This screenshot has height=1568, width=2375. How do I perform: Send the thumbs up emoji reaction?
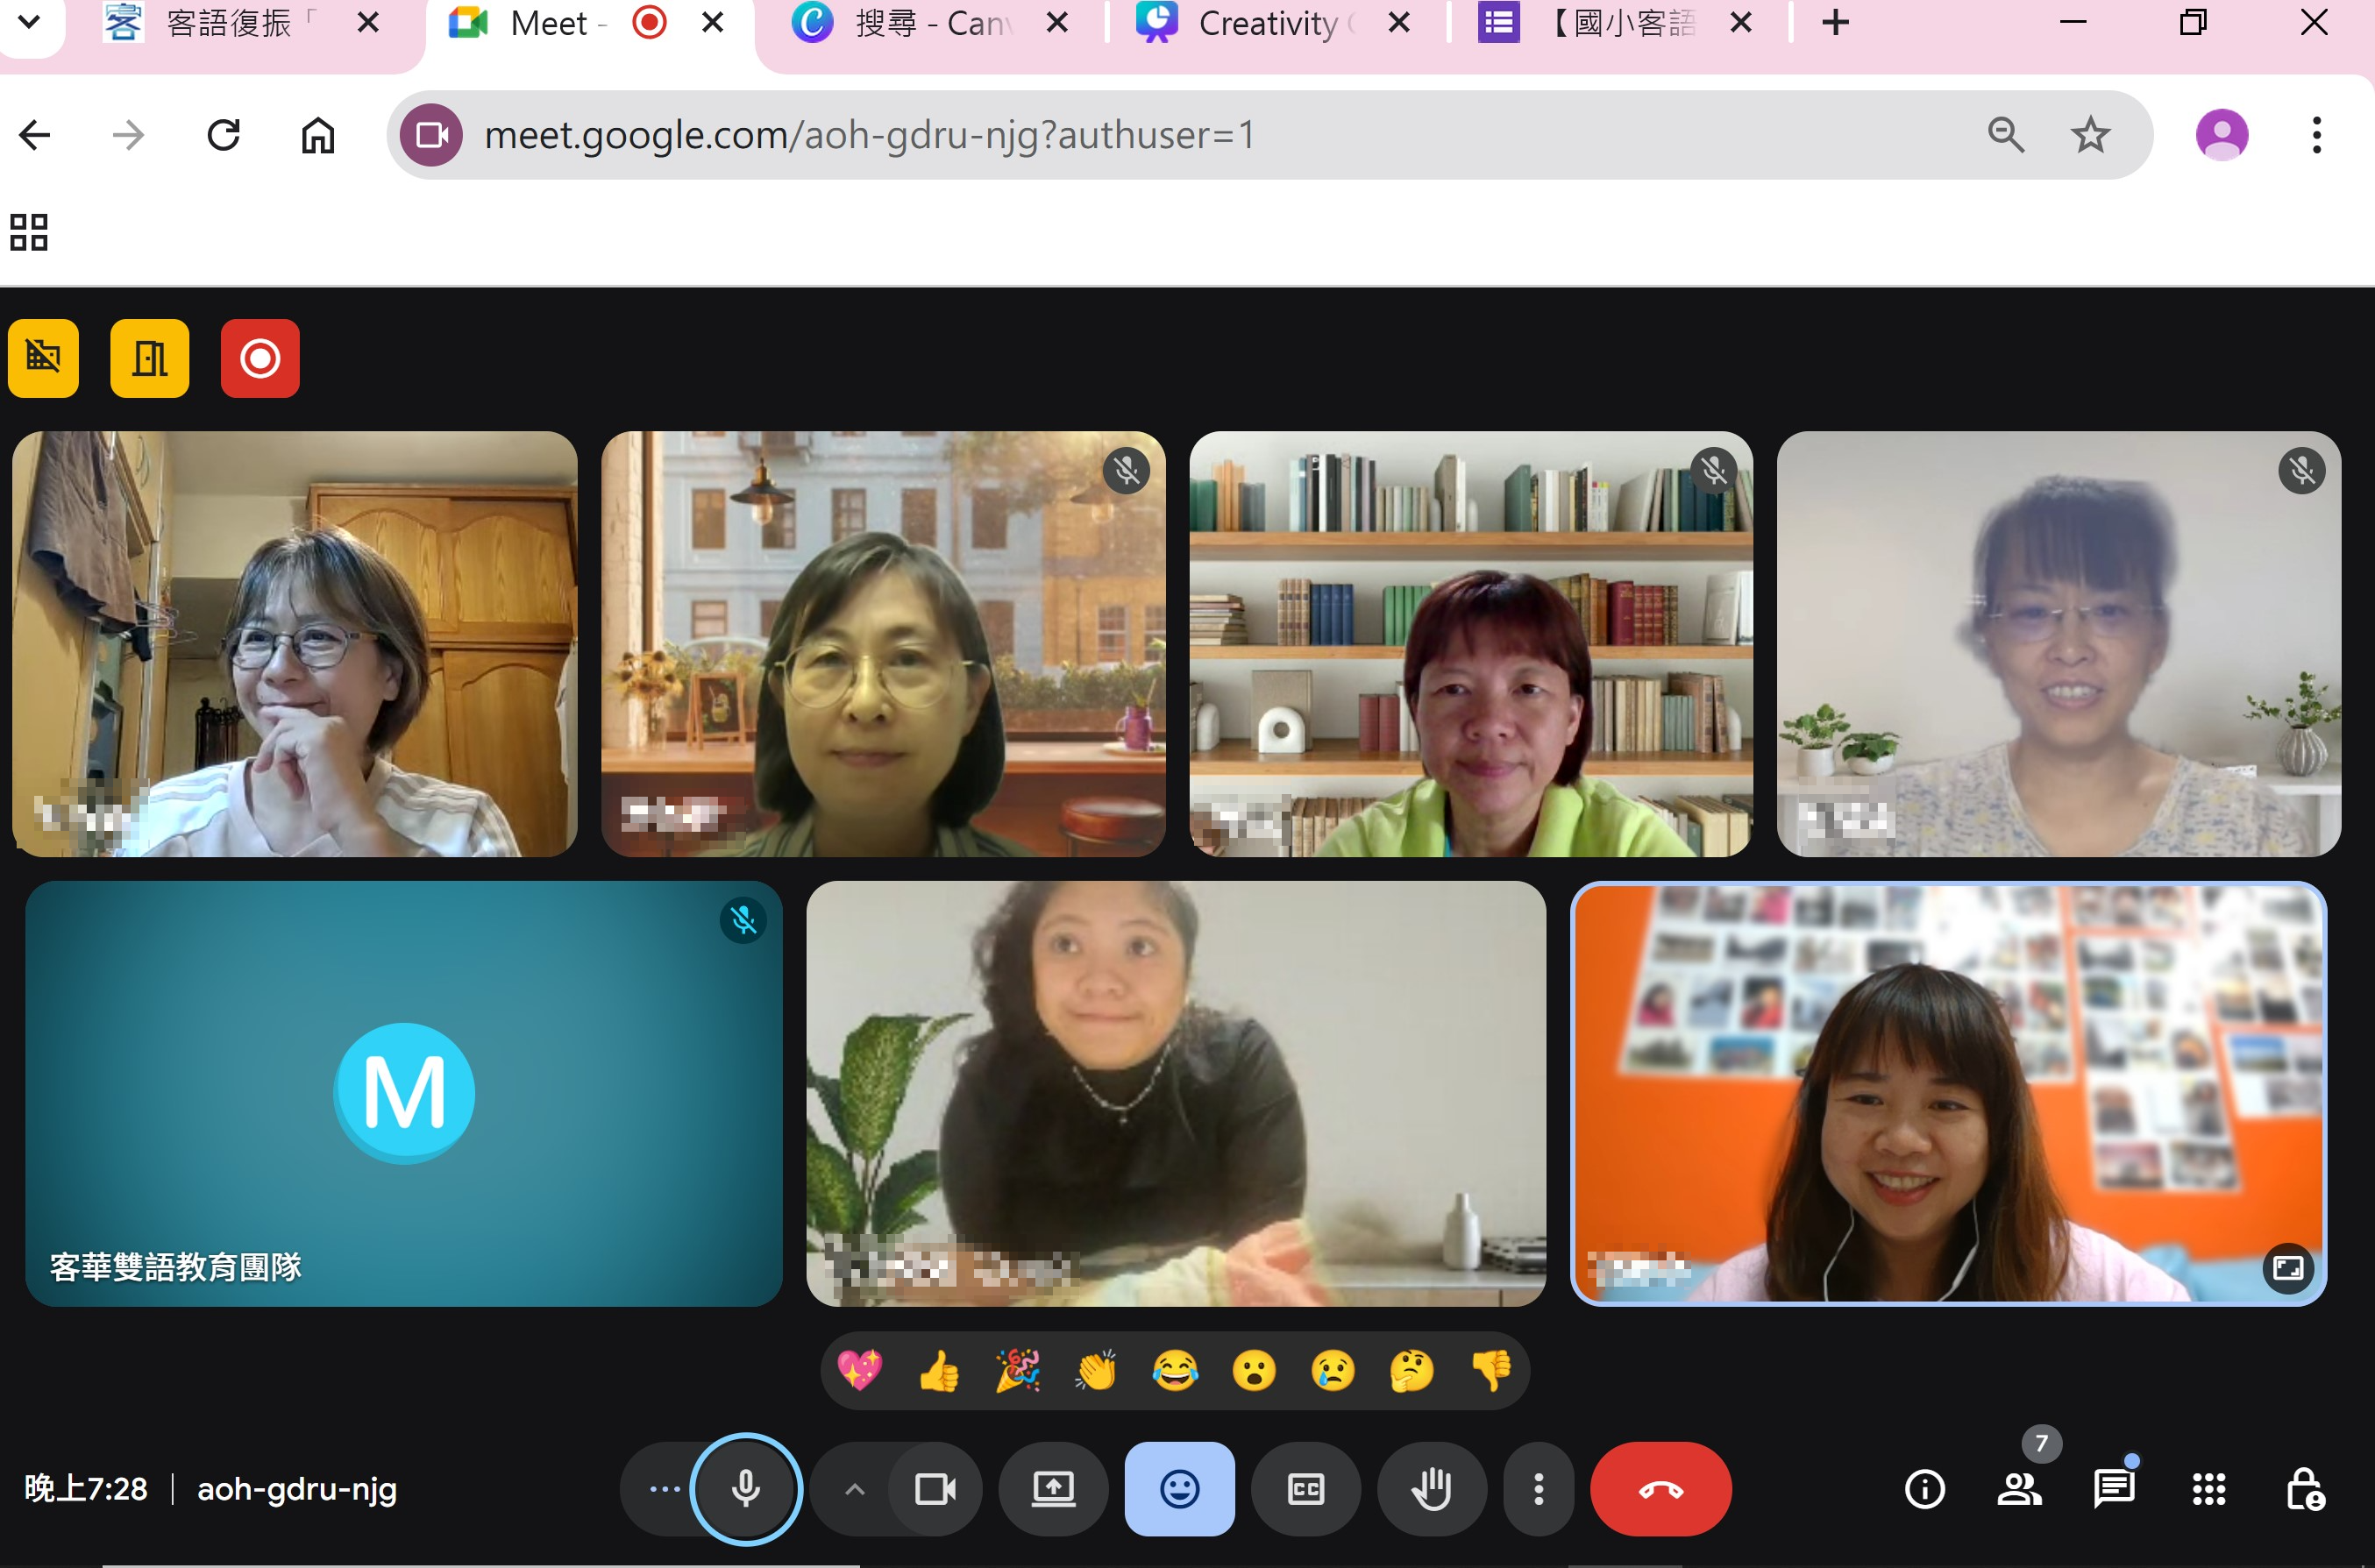[x=938, y=1370]
